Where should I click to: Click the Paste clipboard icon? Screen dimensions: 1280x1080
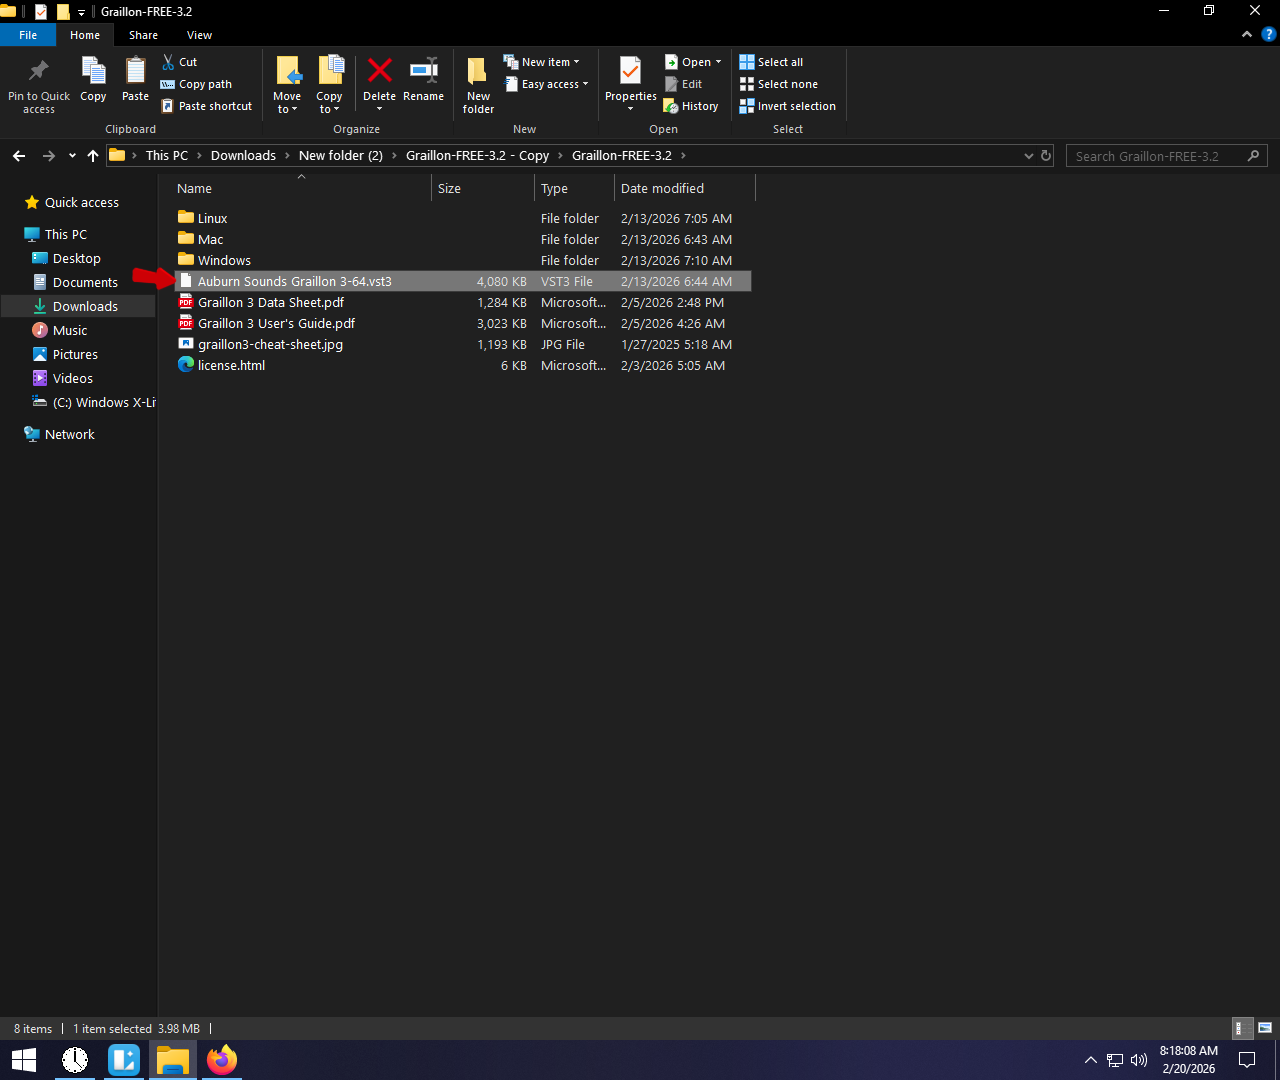coord(135,72)
